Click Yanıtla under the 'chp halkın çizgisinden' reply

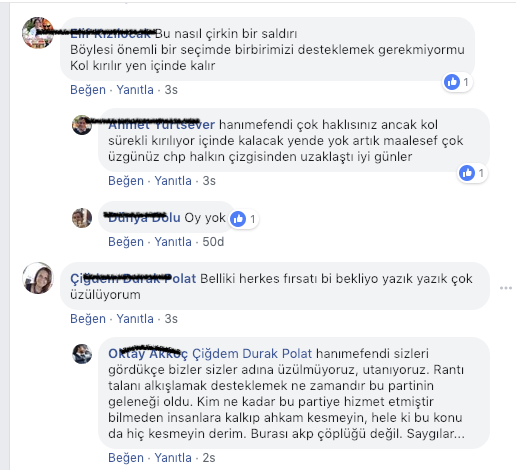tap(173, 181)
